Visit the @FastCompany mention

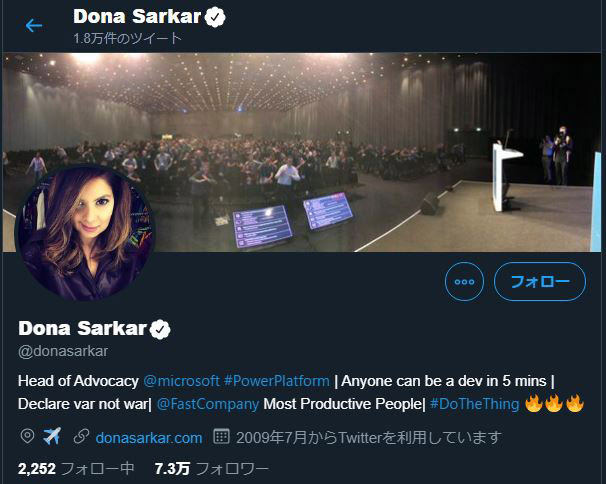[208, 404]
